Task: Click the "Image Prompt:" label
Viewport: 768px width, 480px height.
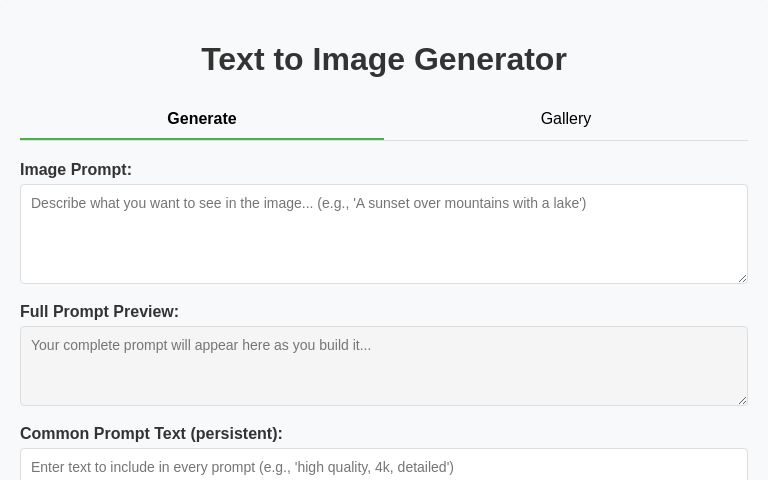Action: [x=76, y=170]
